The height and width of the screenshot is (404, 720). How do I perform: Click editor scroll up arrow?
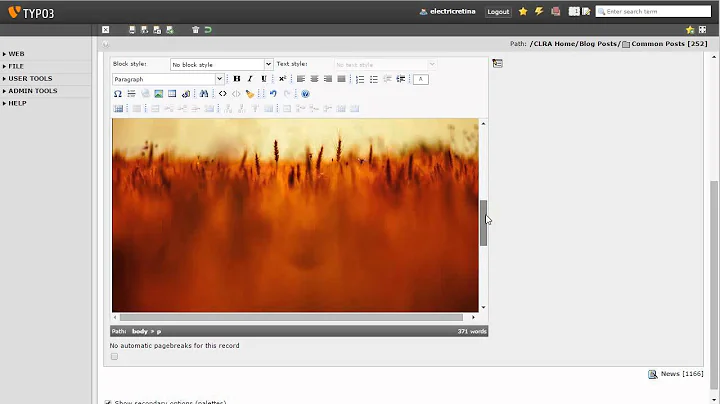pos(483,123)
